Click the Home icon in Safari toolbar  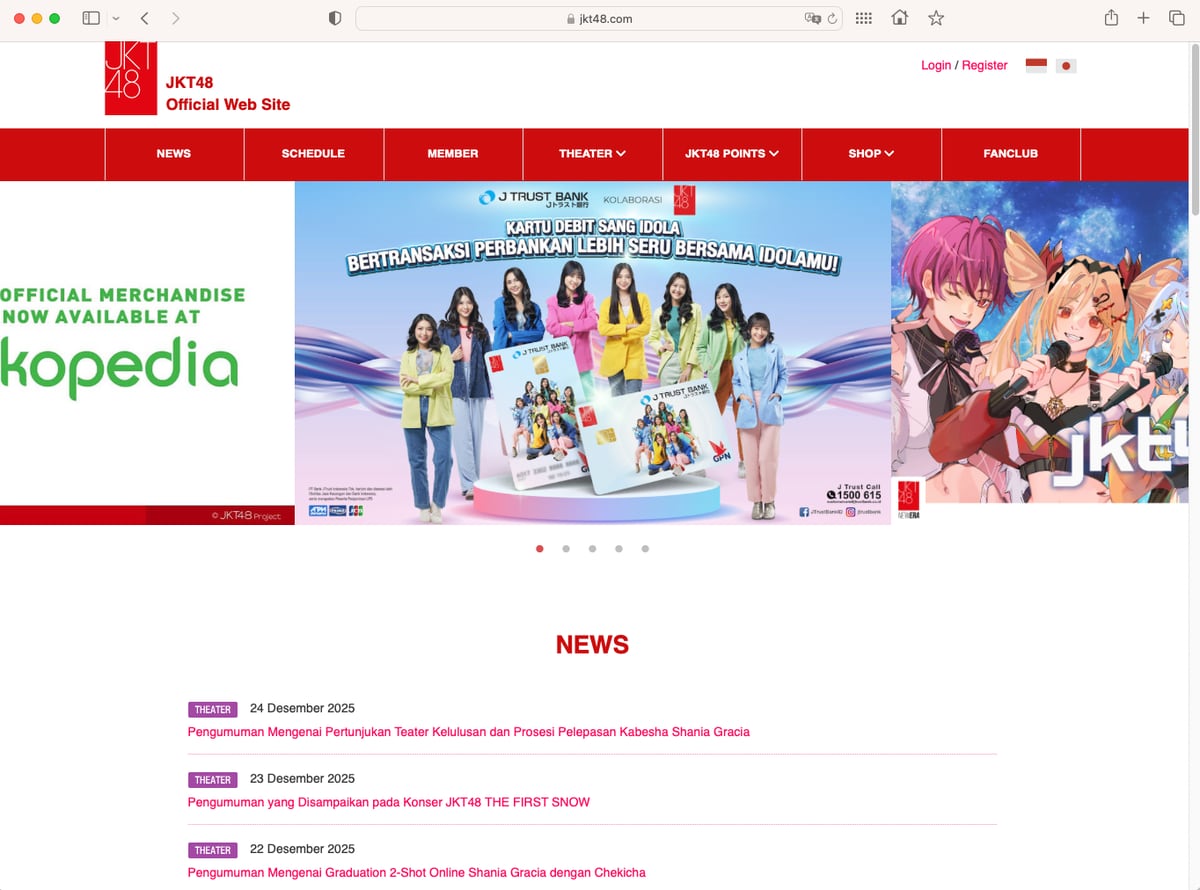pos(899,17)
